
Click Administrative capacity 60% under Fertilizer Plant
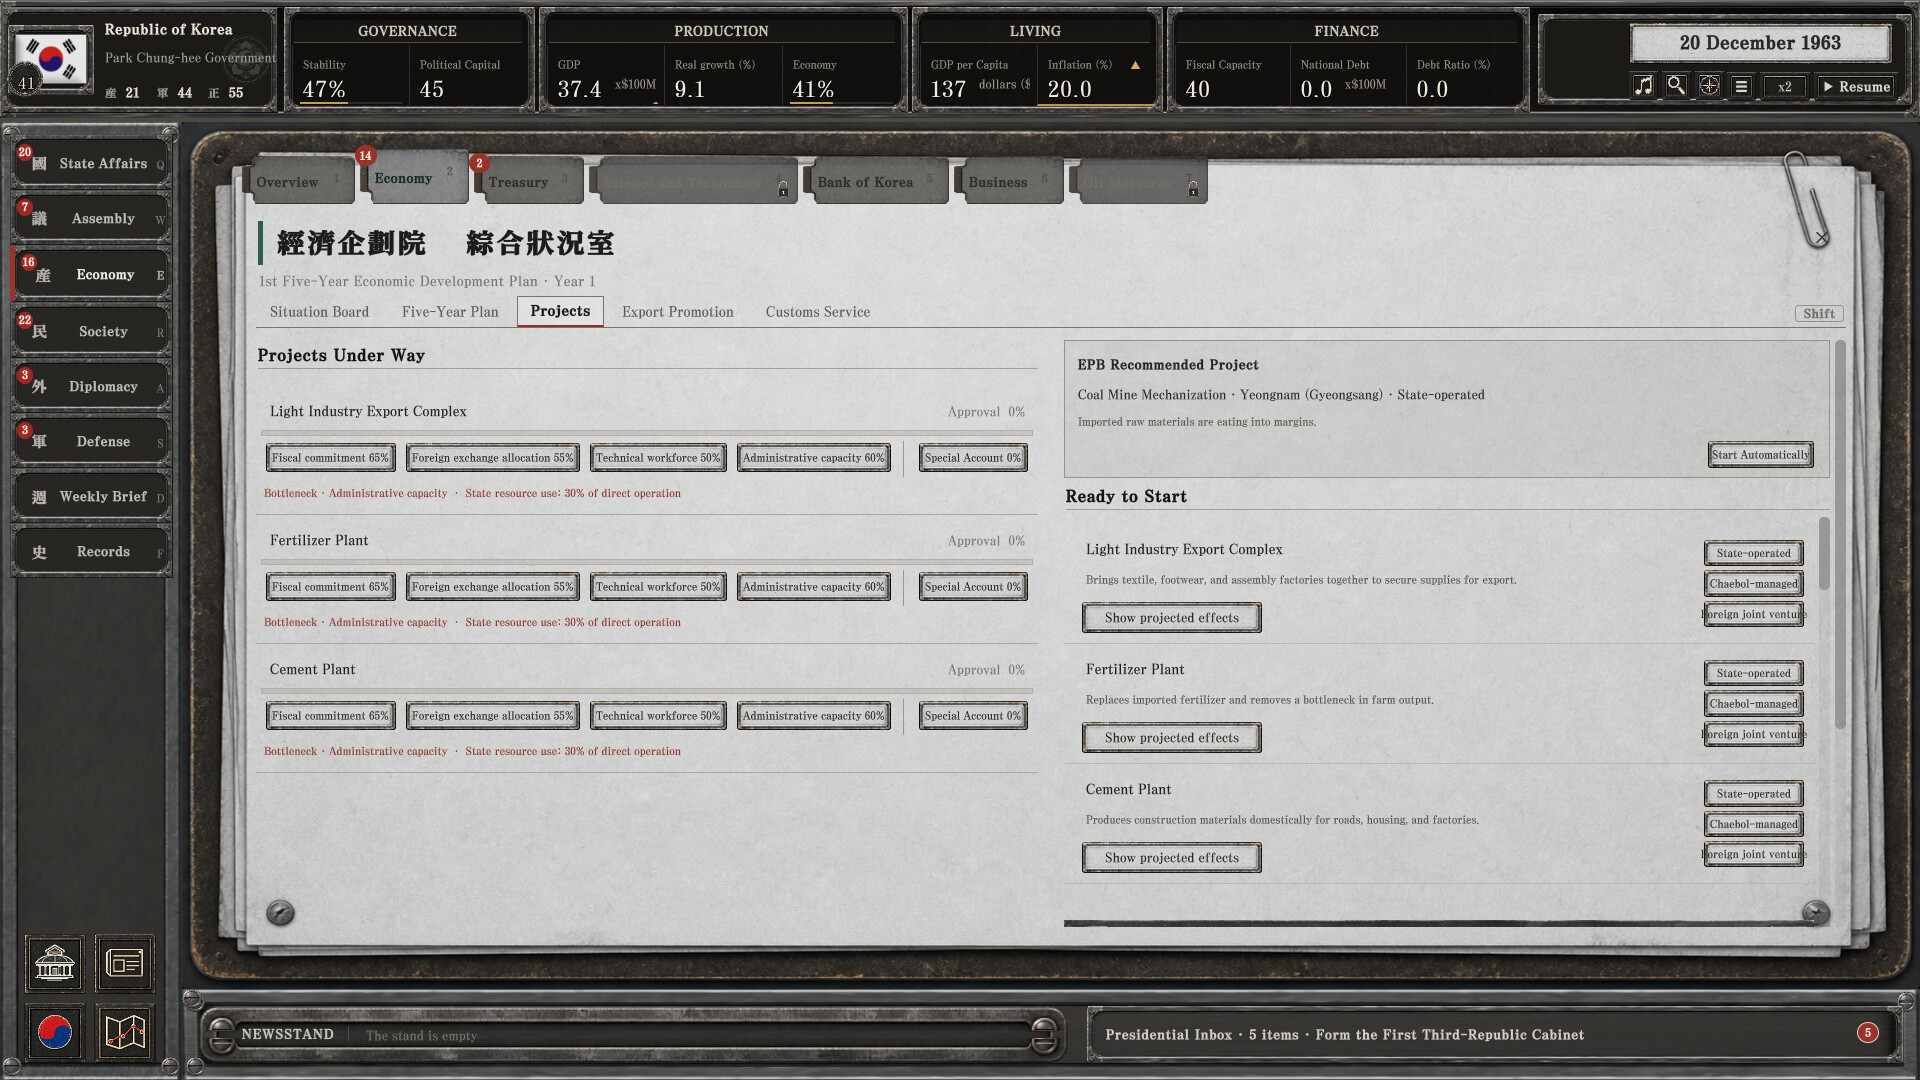point(813,587)
